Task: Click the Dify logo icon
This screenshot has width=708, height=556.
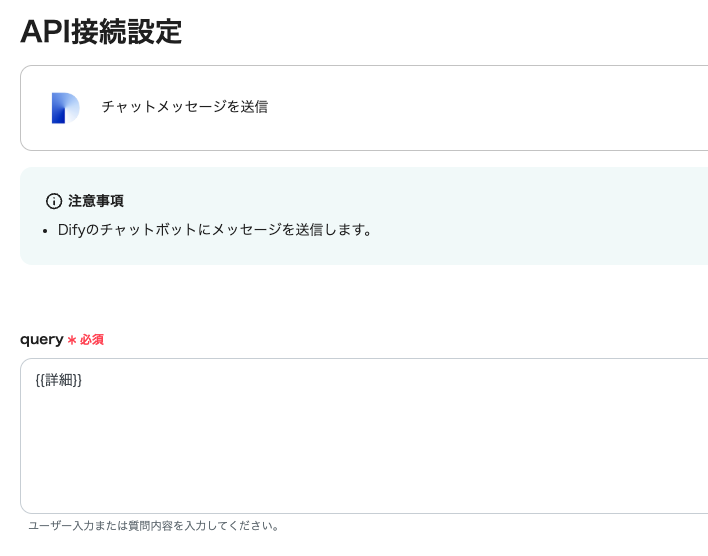Action: (65, 107)
